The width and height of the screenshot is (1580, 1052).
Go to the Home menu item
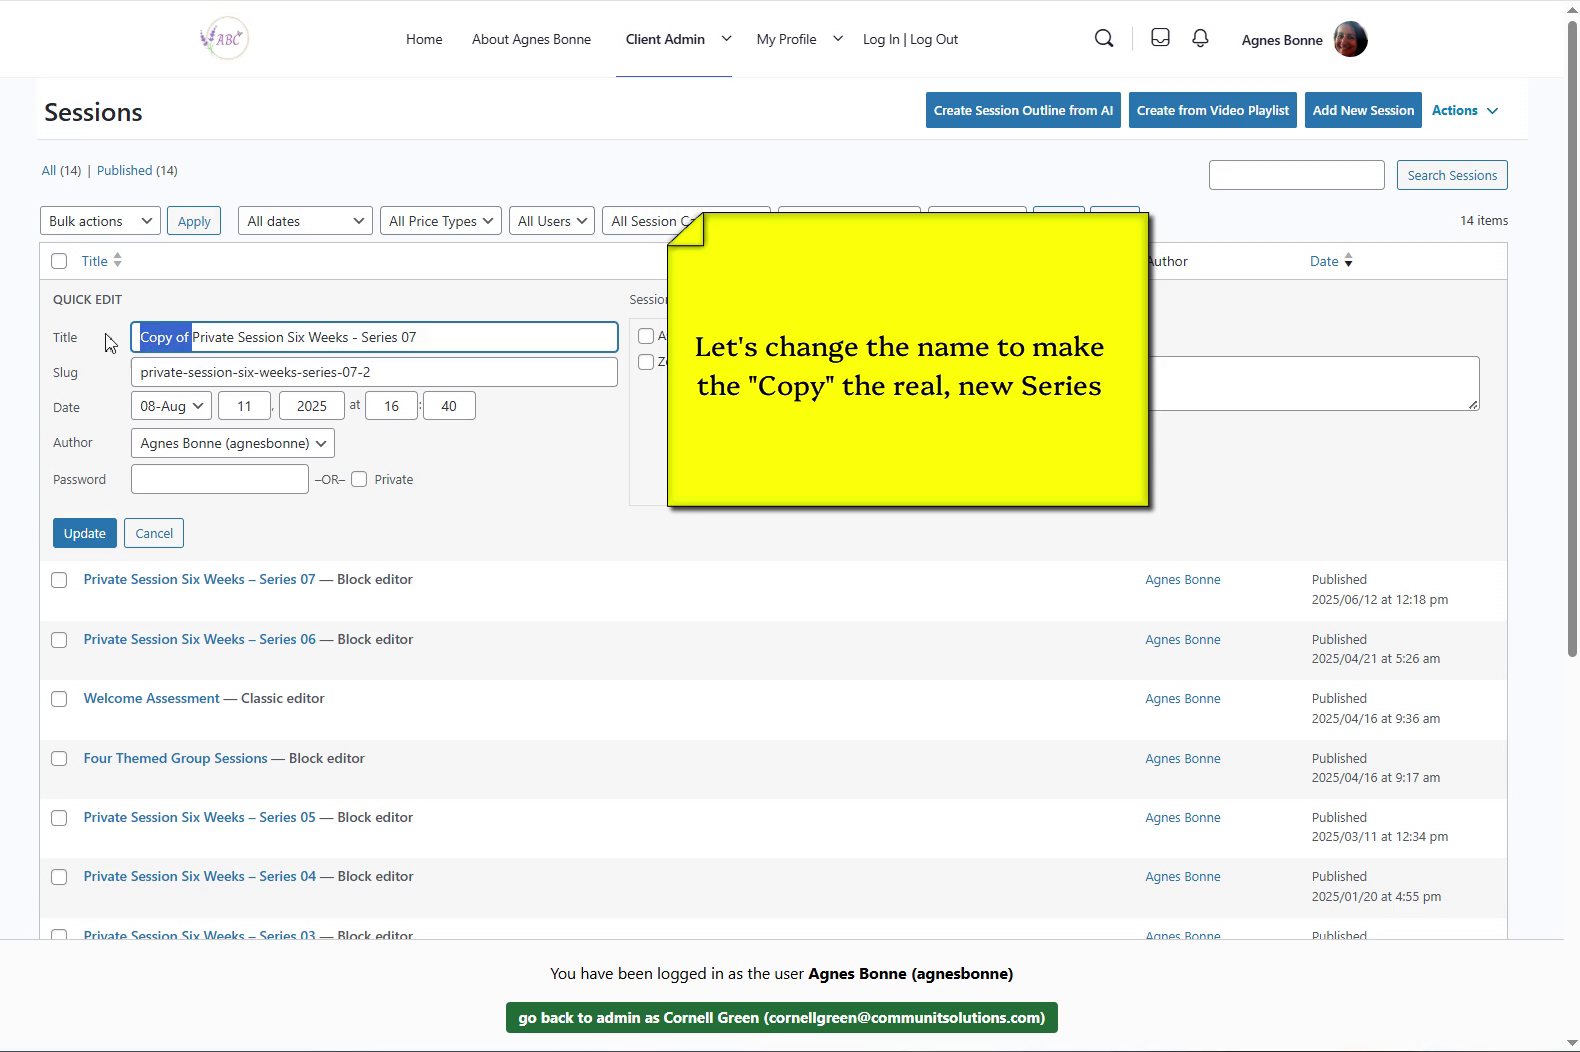tap(424, 39)
